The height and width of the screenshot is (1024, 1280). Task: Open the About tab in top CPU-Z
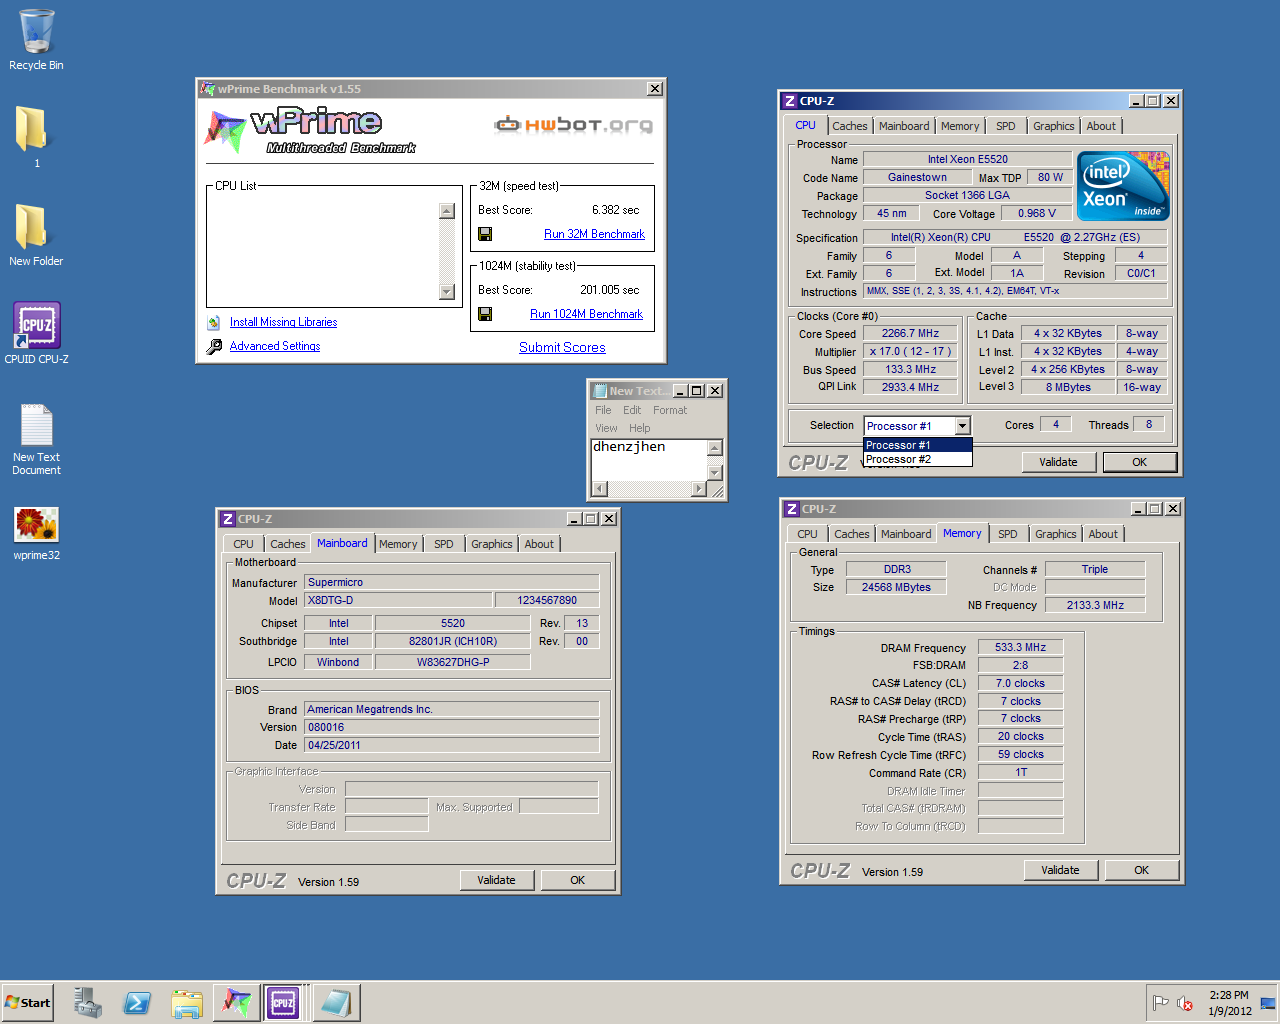[x=1101, y=126]
